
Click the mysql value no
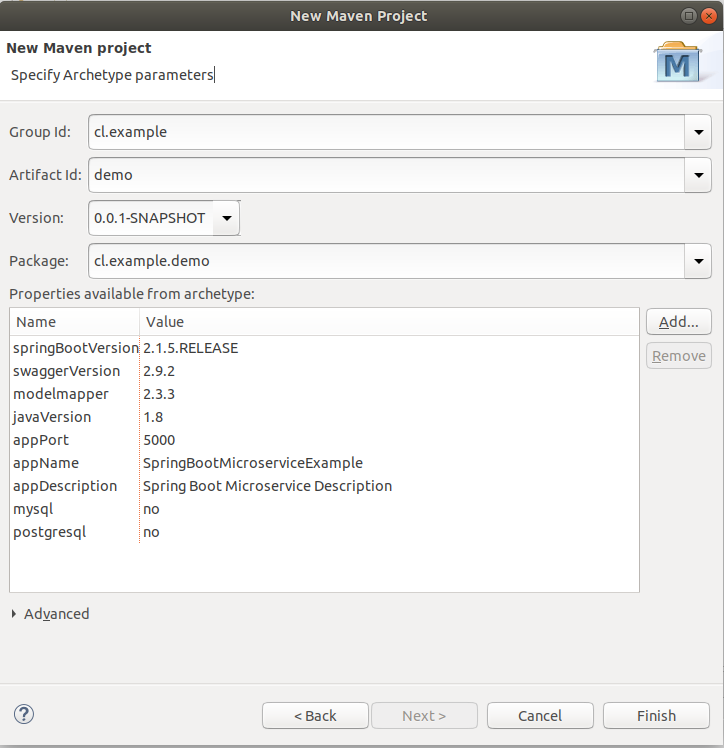(x=151, y=509)
